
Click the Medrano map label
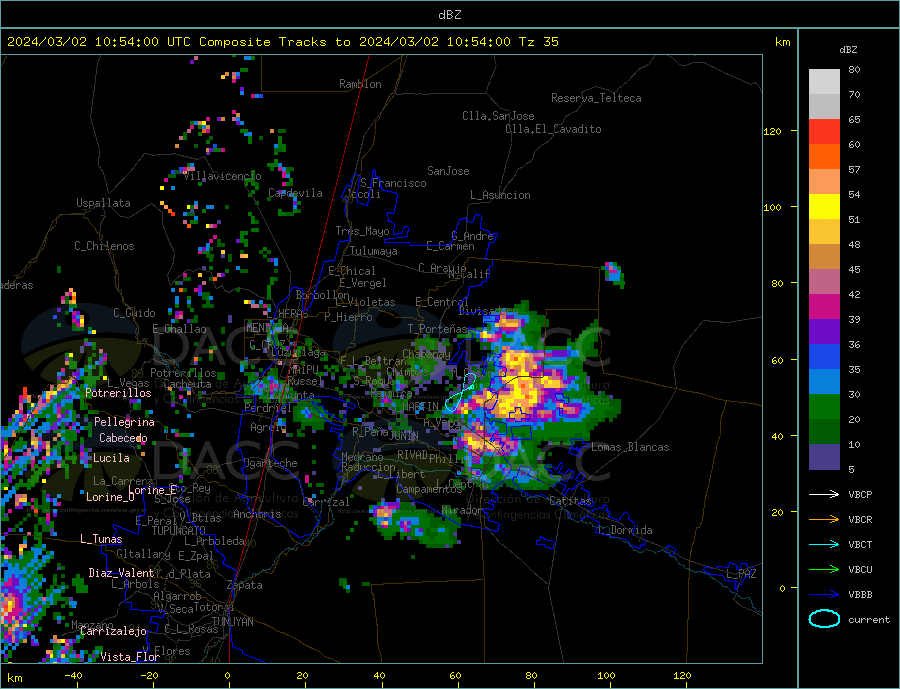click(x=362, y=458)
